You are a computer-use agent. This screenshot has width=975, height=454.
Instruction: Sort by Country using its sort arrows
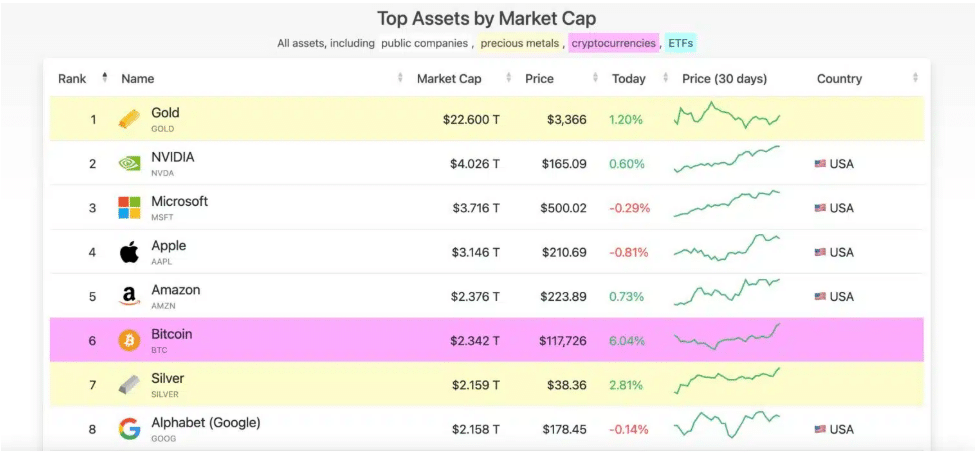point(915,78)
